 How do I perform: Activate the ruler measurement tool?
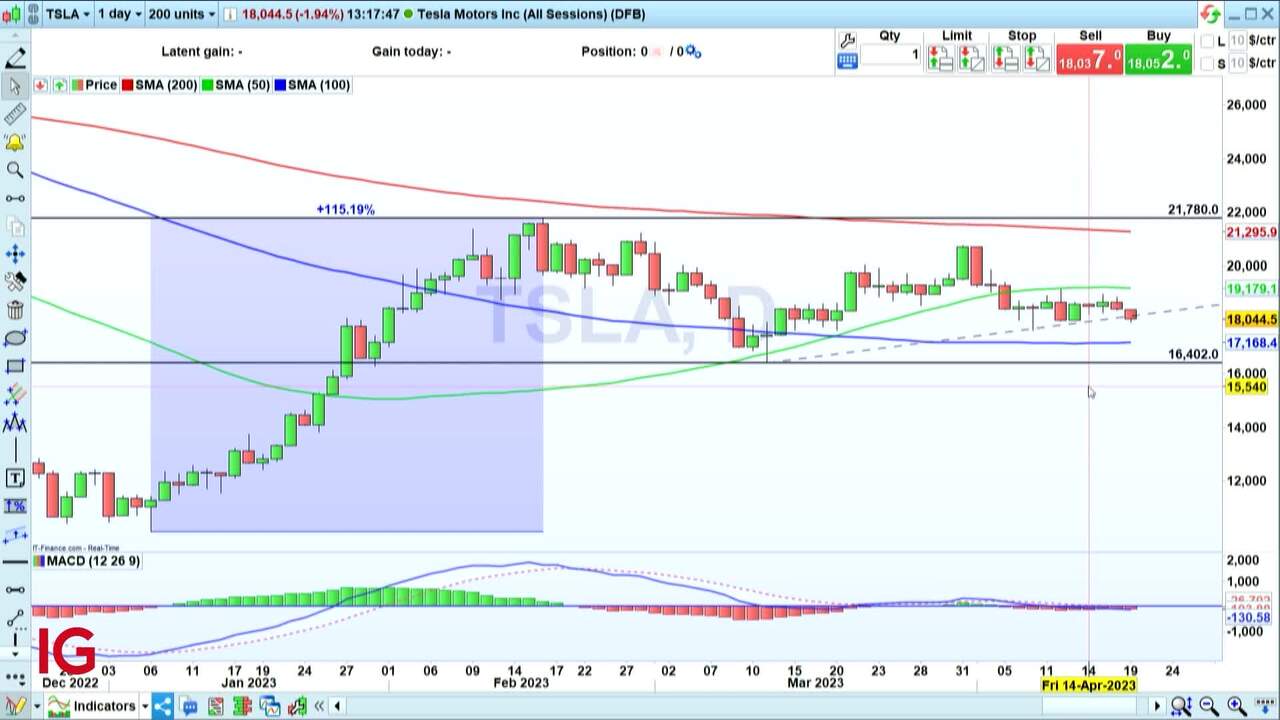point(15,115)
